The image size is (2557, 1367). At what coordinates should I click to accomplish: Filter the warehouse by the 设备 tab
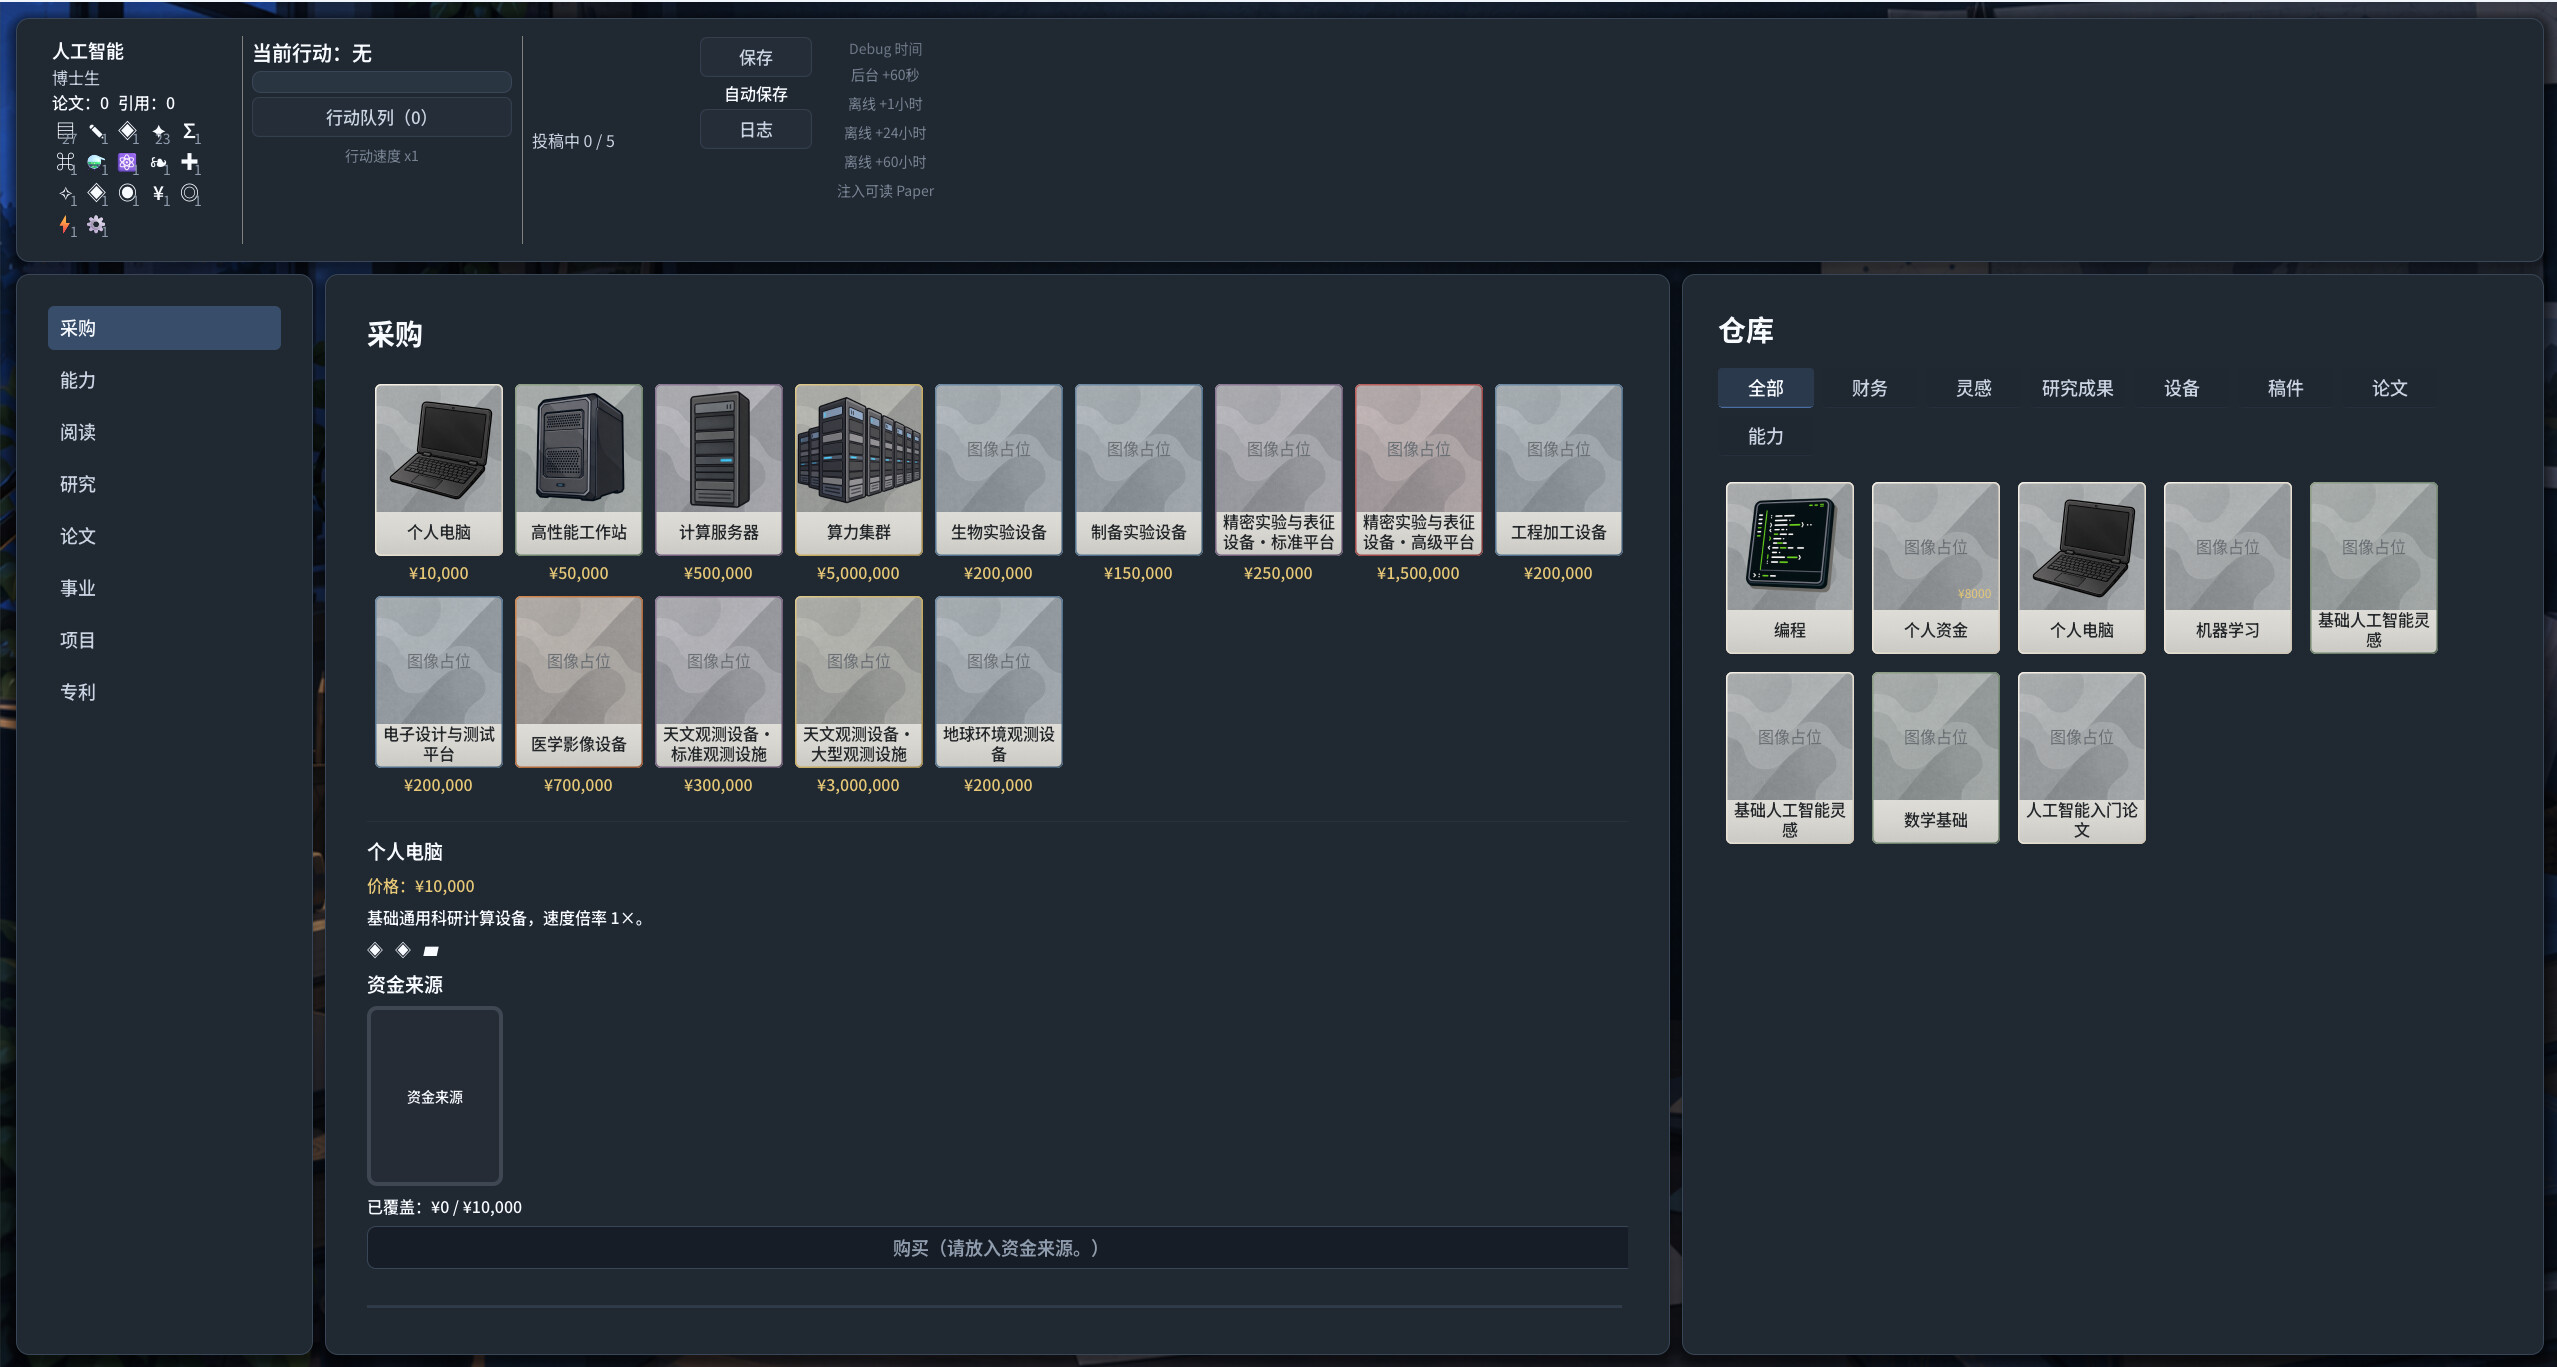(2181, 388)
